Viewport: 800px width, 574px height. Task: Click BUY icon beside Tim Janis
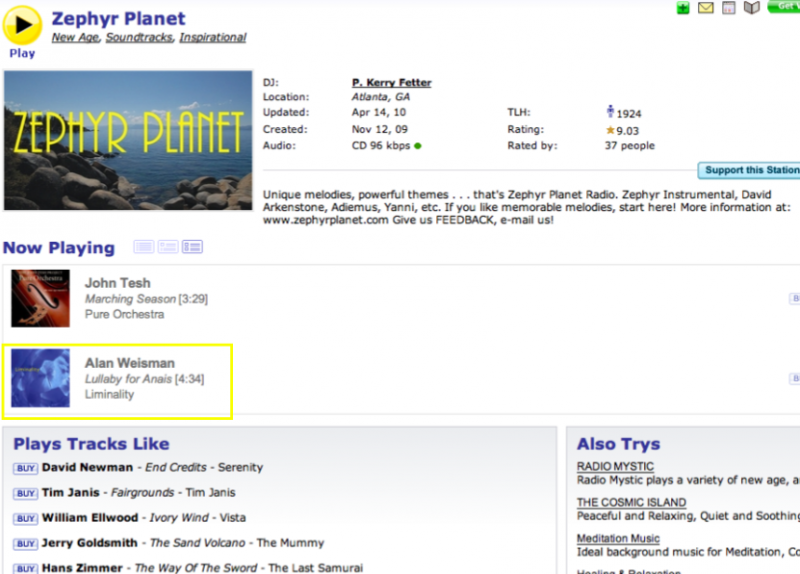coord(25,493)
